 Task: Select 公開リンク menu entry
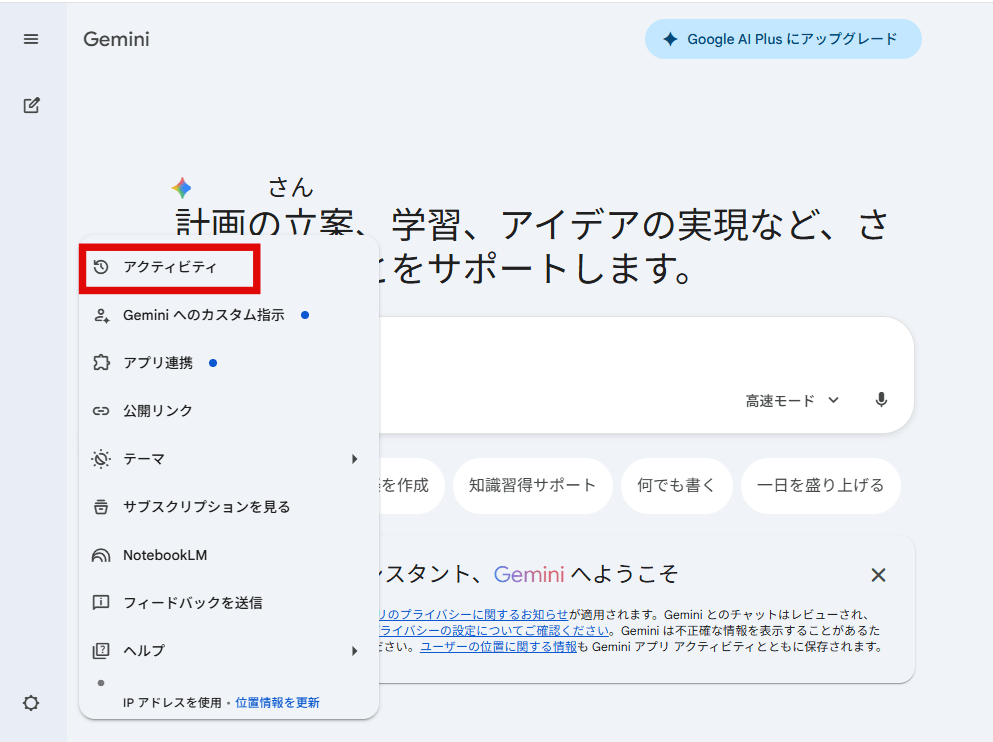(229, 411)
